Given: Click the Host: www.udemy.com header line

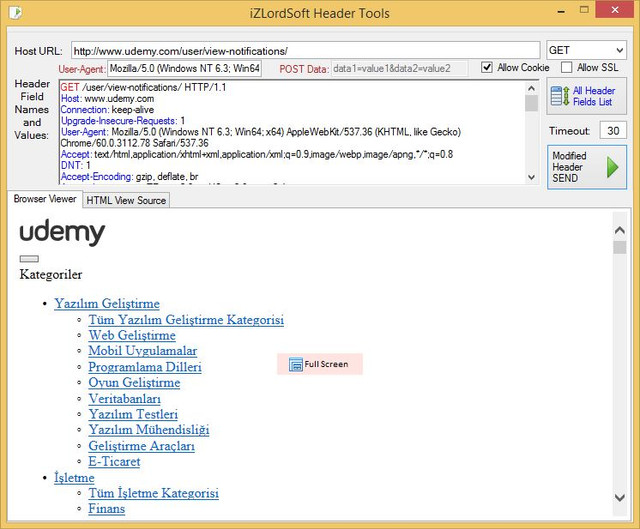Looking at the screenshot, I should [x=107, y=99].
